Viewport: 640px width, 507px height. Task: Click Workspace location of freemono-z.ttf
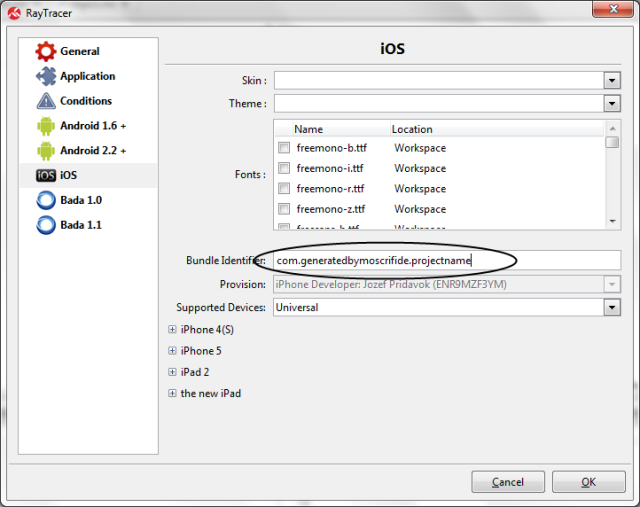coord(420,209)
